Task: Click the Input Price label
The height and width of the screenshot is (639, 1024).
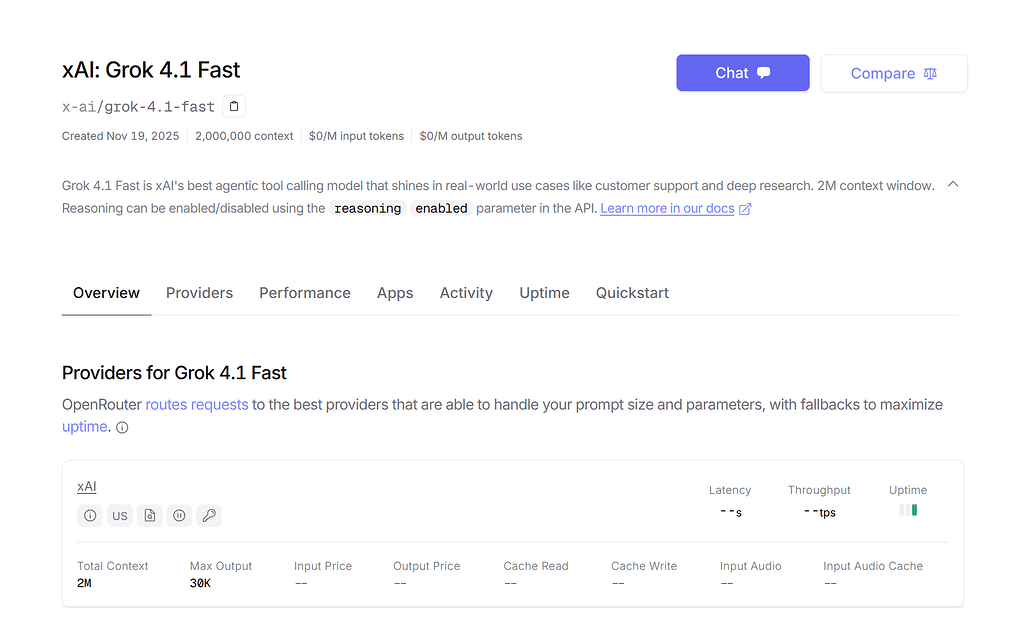Action: click(323, 566)
